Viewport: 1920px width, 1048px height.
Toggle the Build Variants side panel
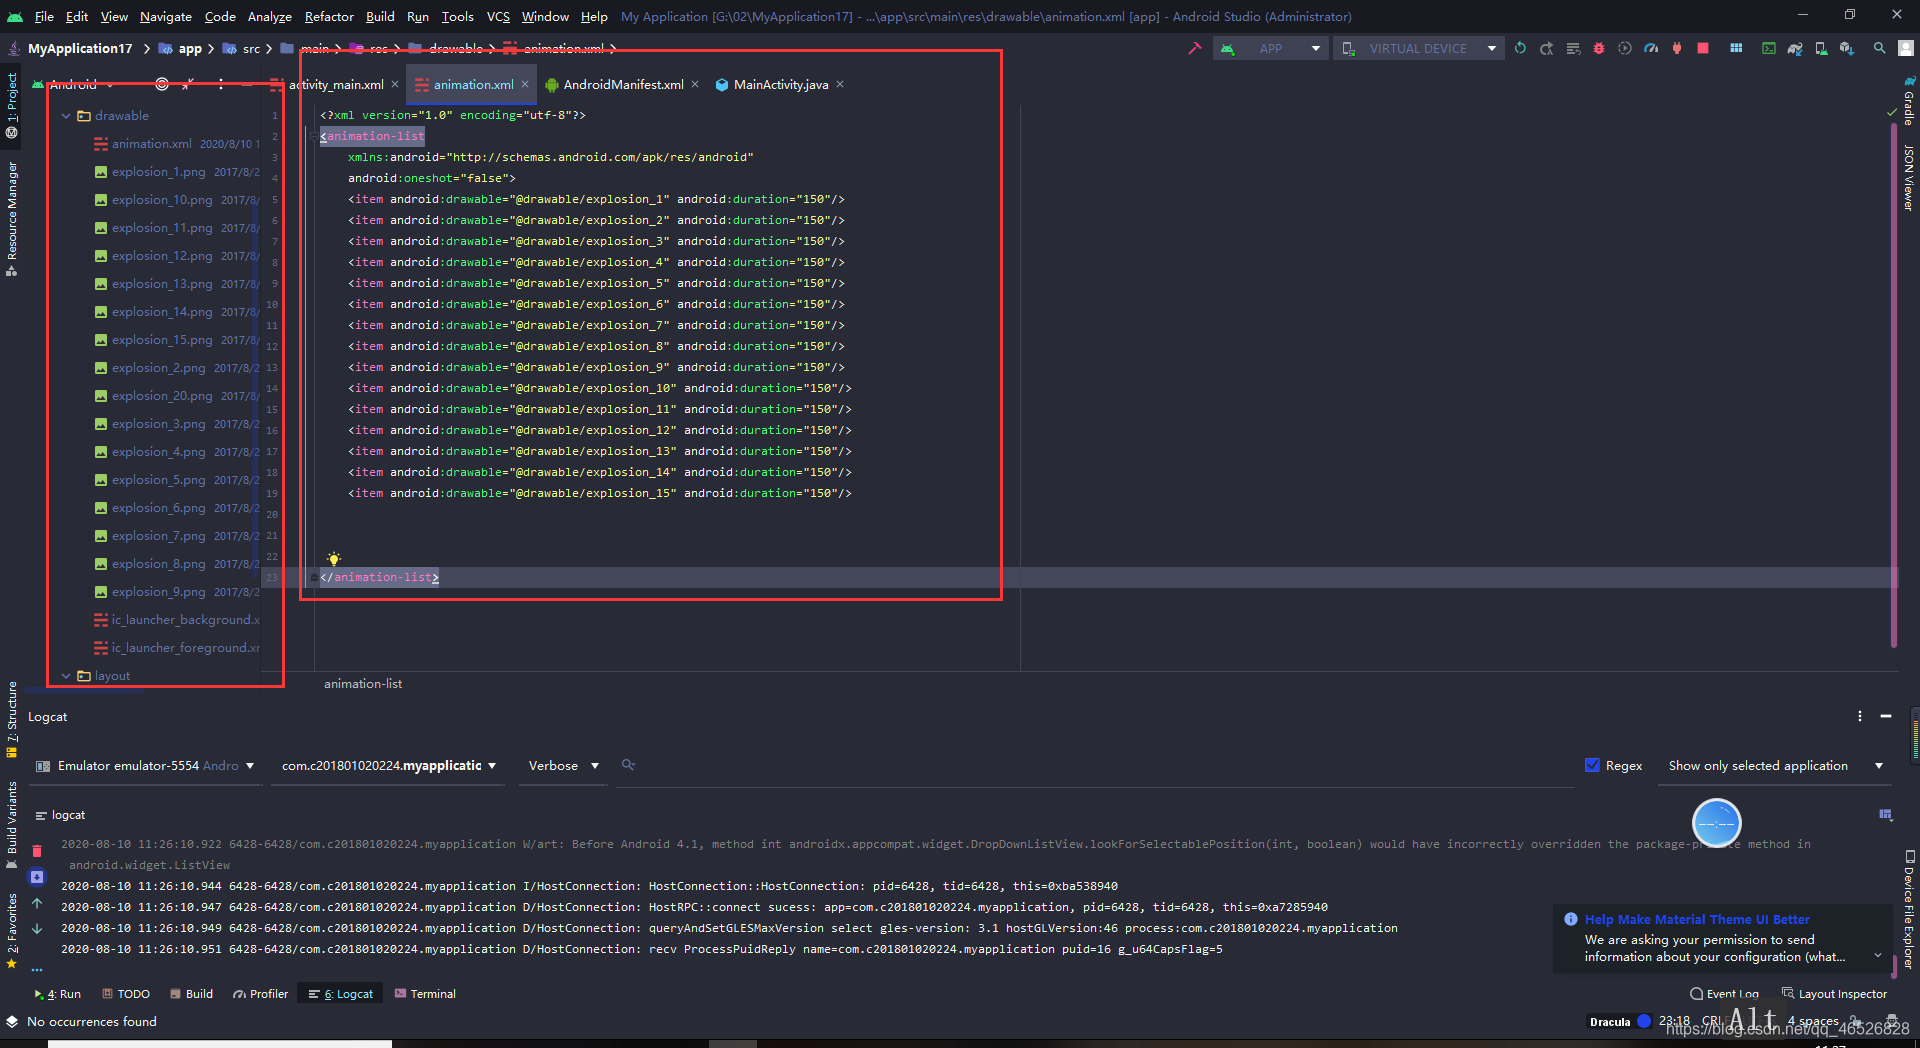tap(12, 825)
